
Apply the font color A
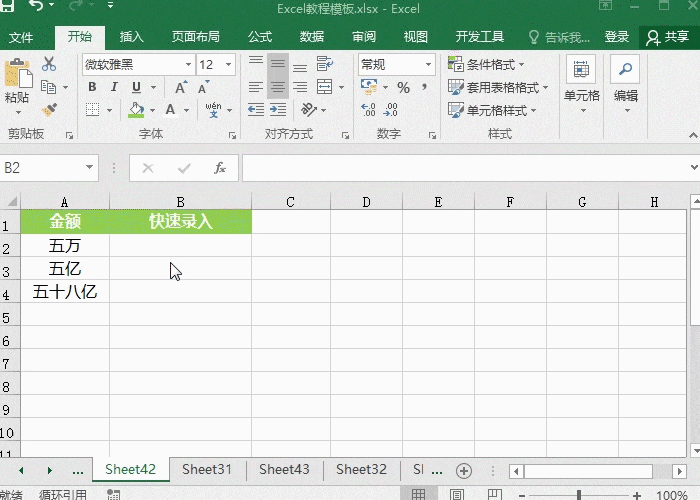click(x=171, y=110)
